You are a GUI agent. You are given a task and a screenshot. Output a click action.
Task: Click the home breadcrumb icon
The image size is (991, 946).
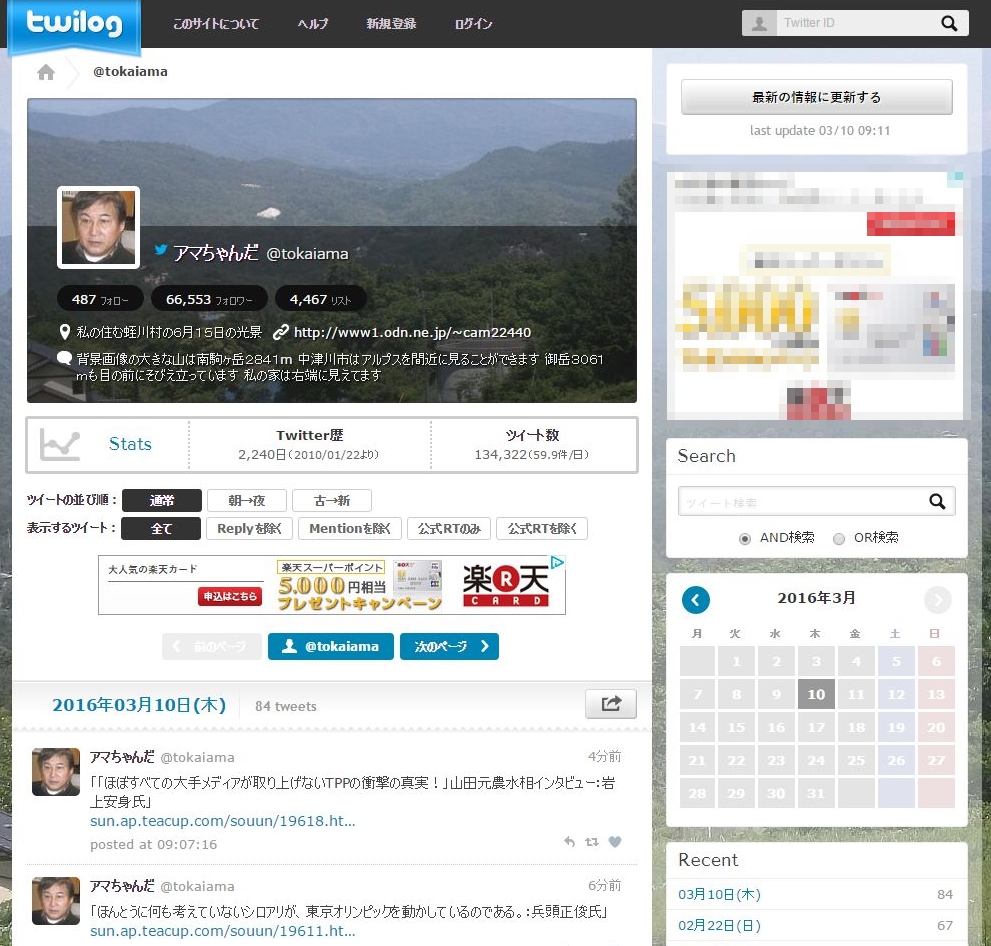point(44,71)
